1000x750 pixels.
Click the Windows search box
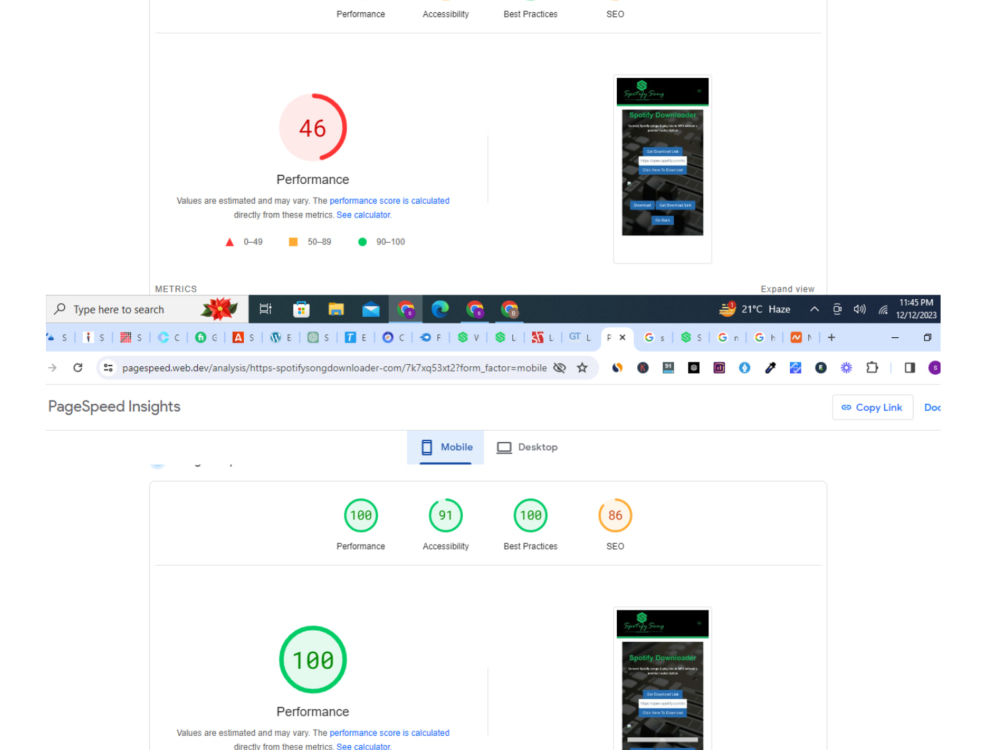pos(147,309)
